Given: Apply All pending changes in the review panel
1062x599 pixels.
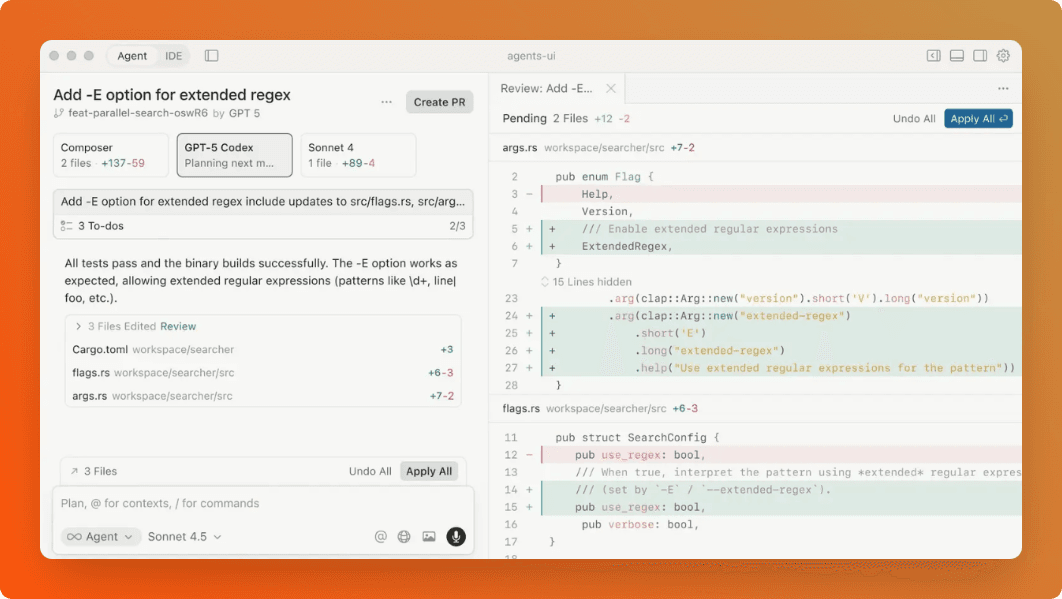Looking at the screenshot, I should (978, 118).
